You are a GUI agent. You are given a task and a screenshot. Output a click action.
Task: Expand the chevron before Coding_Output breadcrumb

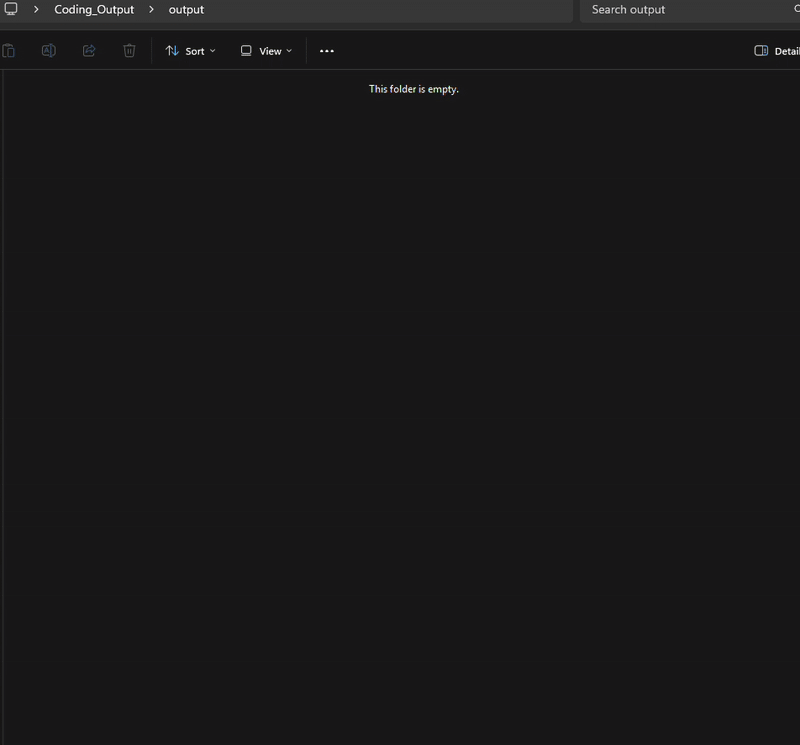(x=36, y=10)
